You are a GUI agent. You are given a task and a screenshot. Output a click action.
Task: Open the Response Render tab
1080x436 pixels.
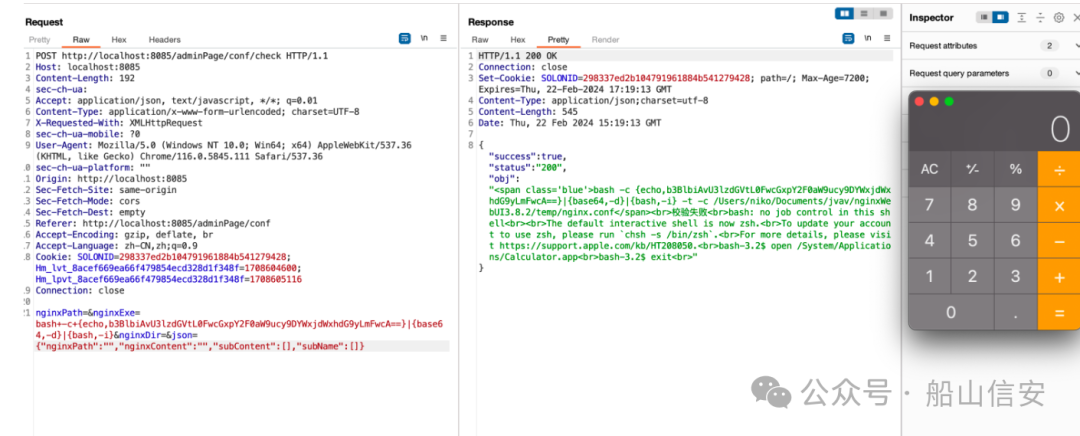[605, 40]
